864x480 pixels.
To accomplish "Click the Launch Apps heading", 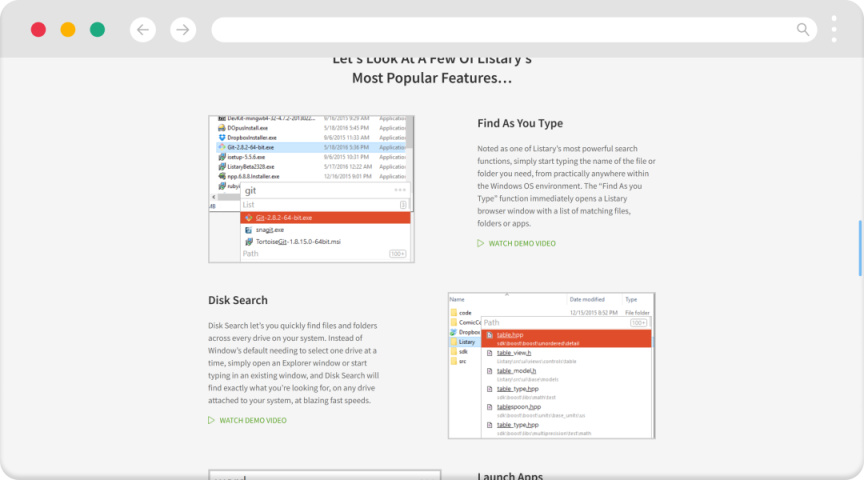I will coord(510,476).
